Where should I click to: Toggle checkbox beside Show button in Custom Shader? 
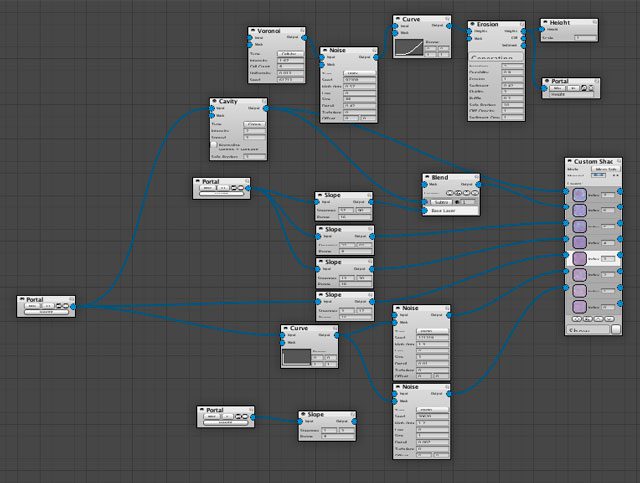[x=616, y=329]
